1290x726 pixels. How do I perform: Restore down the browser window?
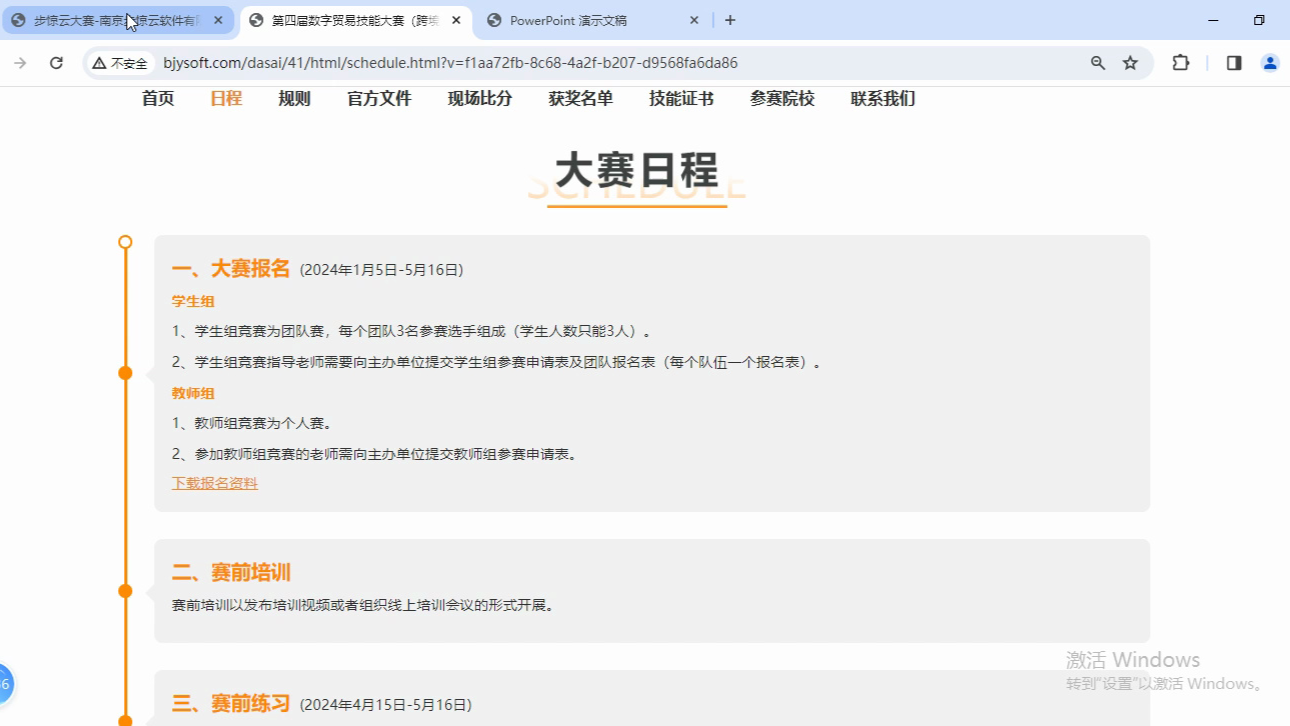(1259, 20)
